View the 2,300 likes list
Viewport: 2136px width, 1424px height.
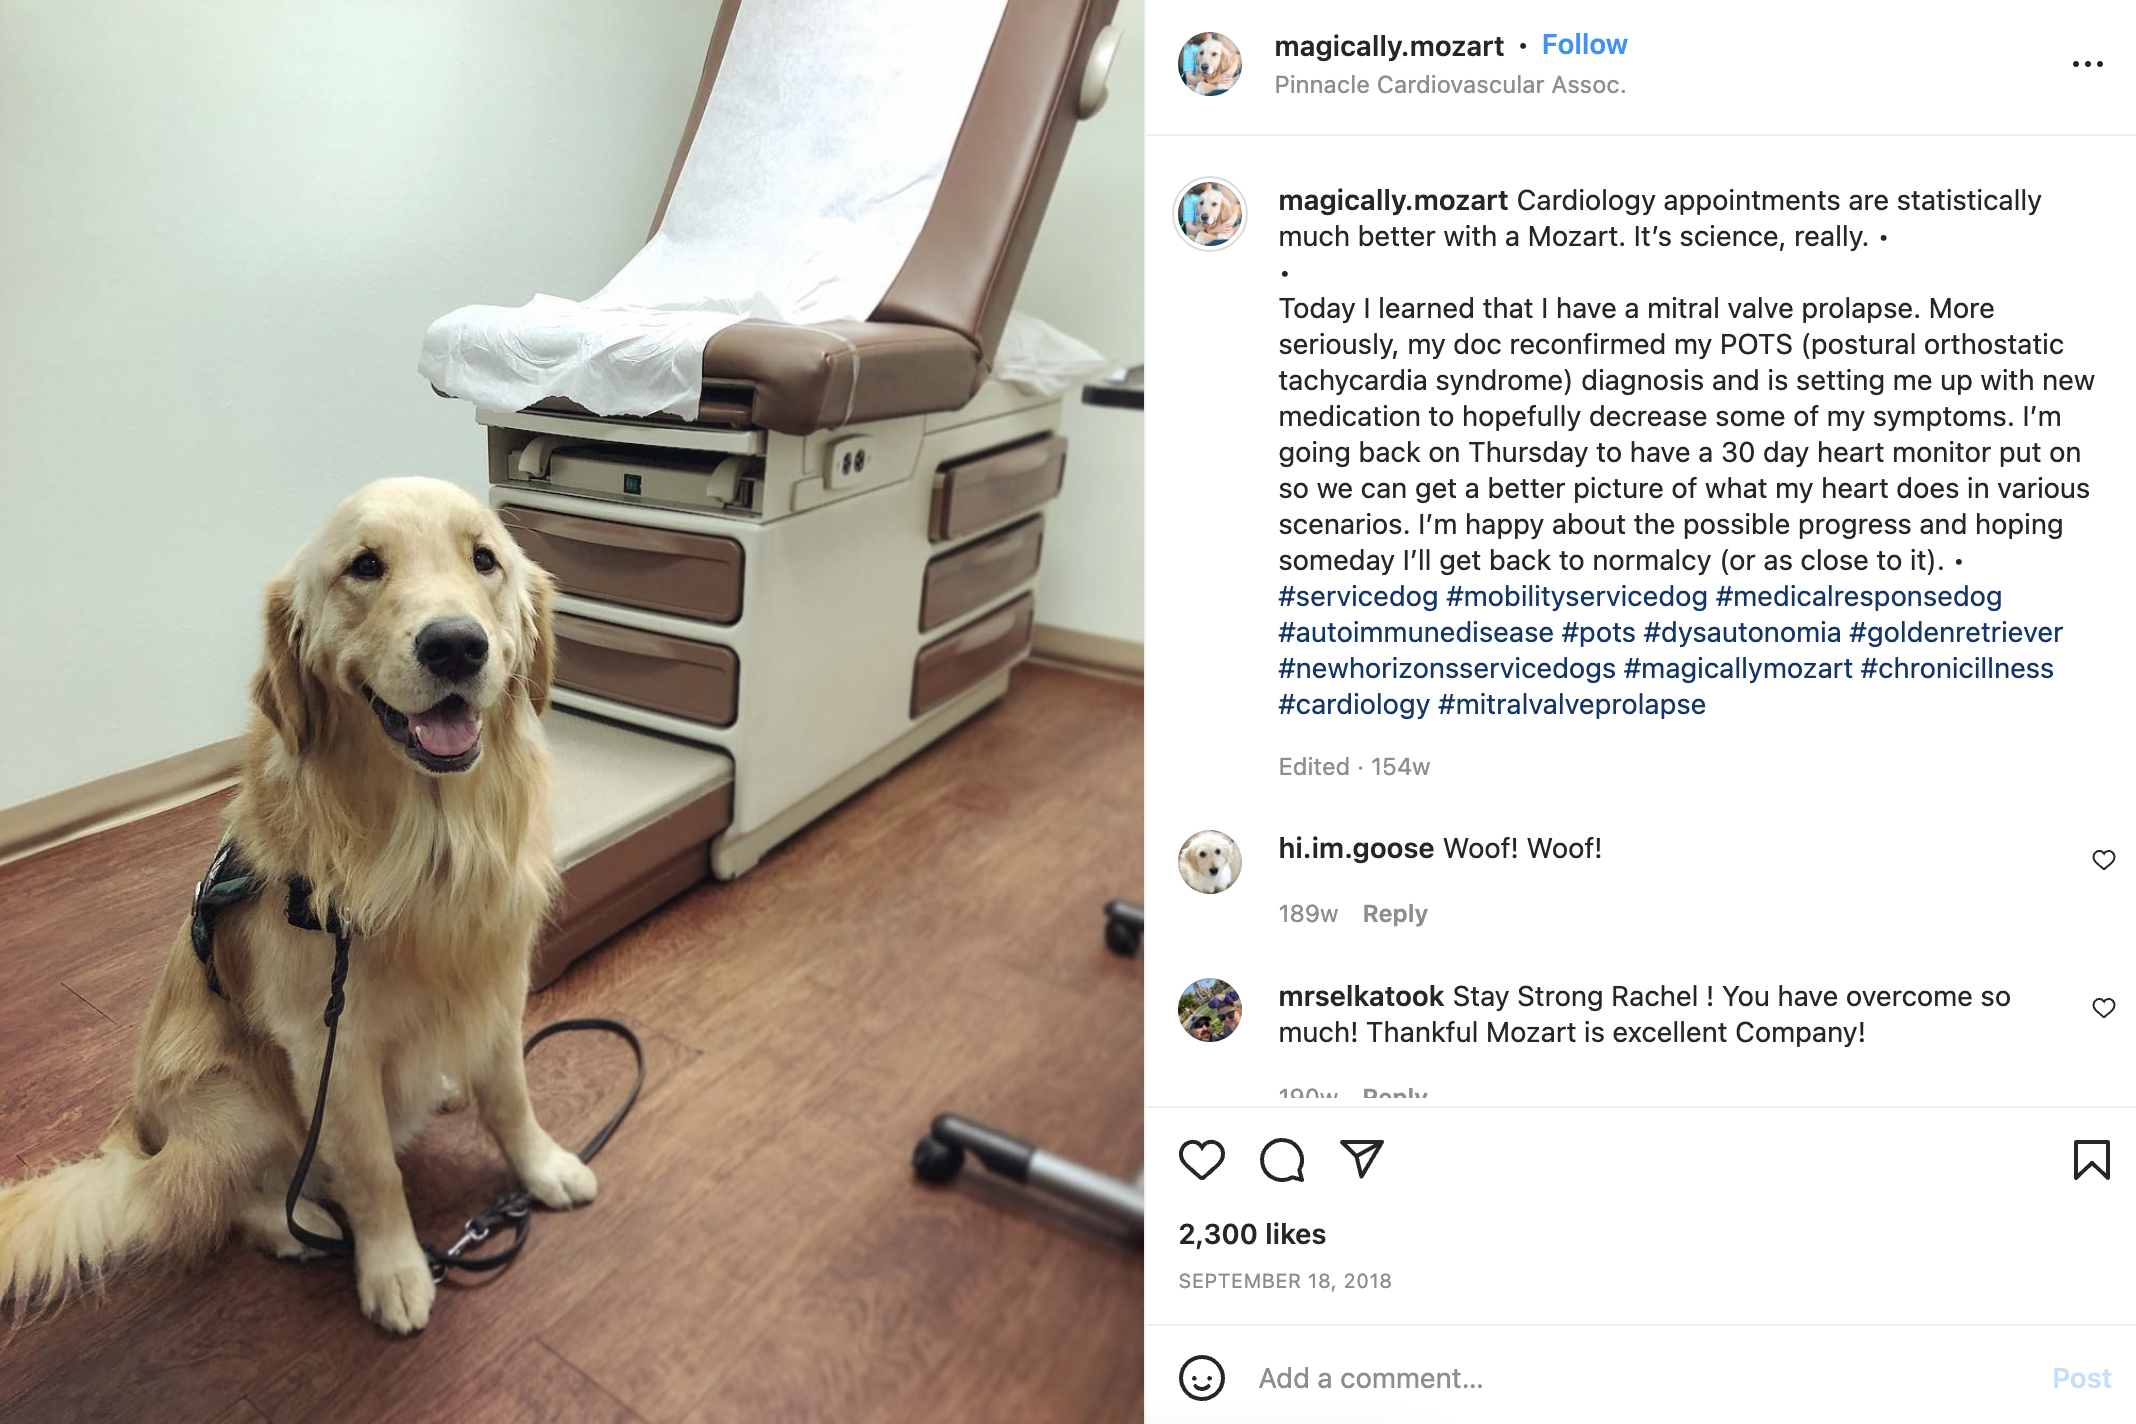click(1252, 1234)
